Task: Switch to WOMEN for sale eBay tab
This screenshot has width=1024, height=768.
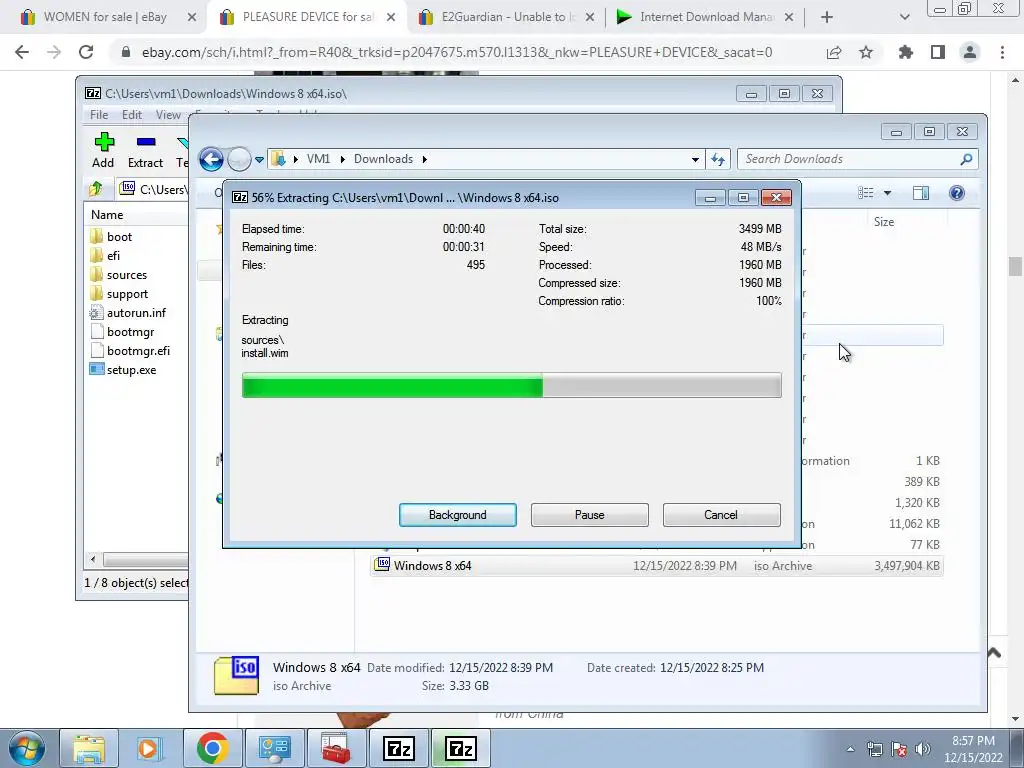Action: click(104, 18)
